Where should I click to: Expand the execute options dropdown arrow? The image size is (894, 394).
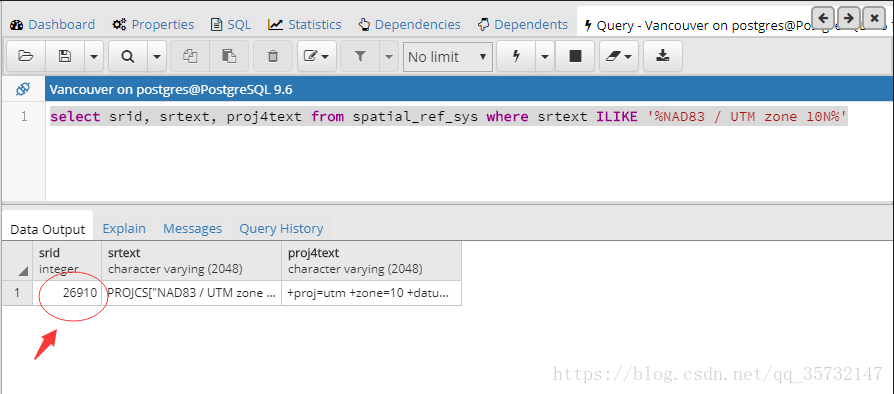(545, 56)
